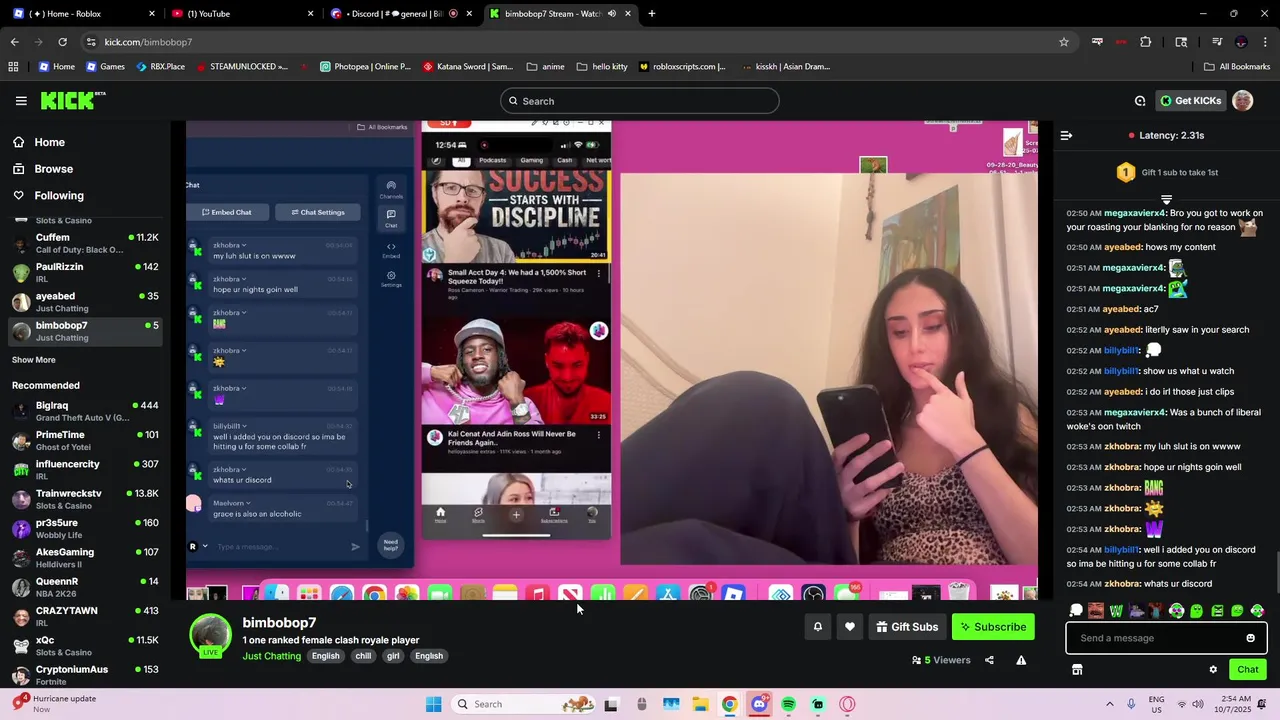Open the user profile avatar menu
The width and height of the screenshot is (1280, 720).
(1242, 100)
